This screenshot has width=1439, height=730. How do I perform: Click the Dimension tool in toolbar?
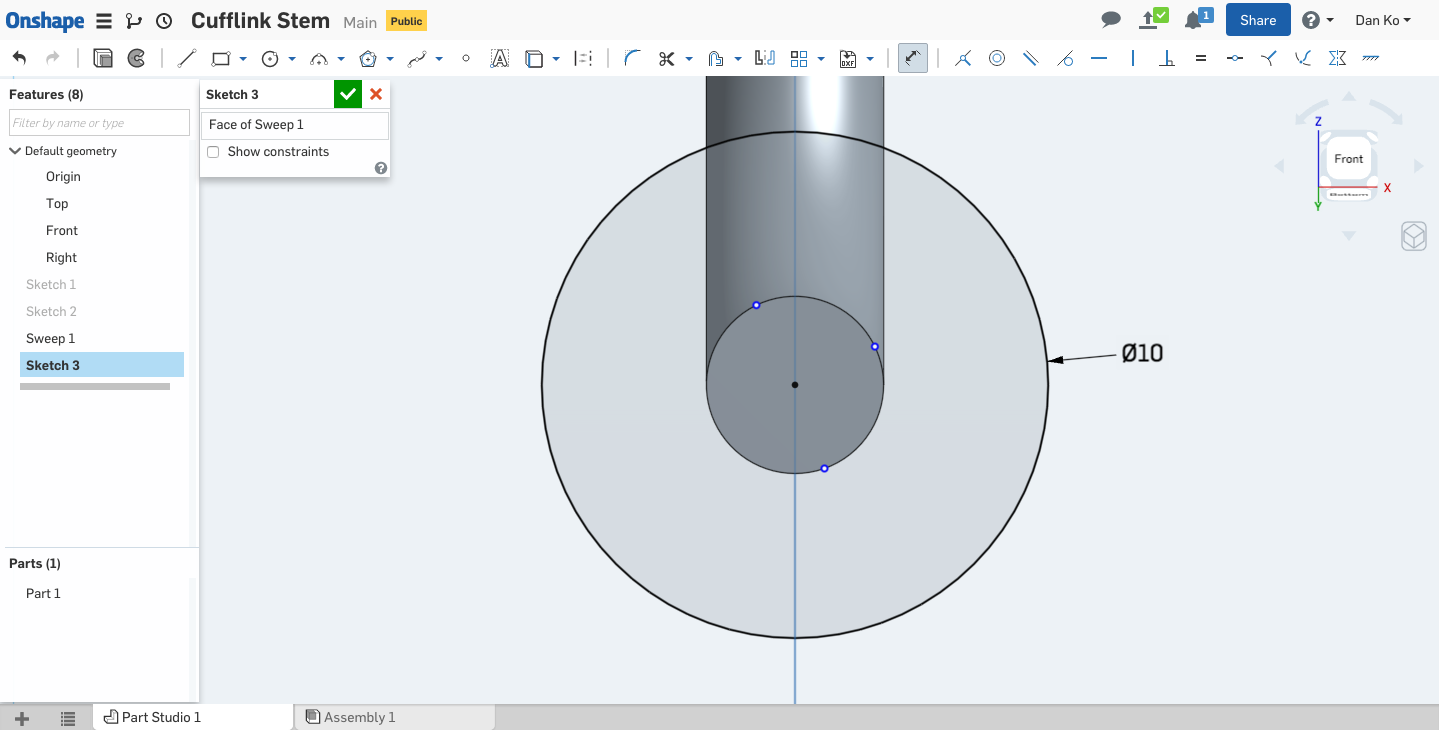[x=912, y=59]
